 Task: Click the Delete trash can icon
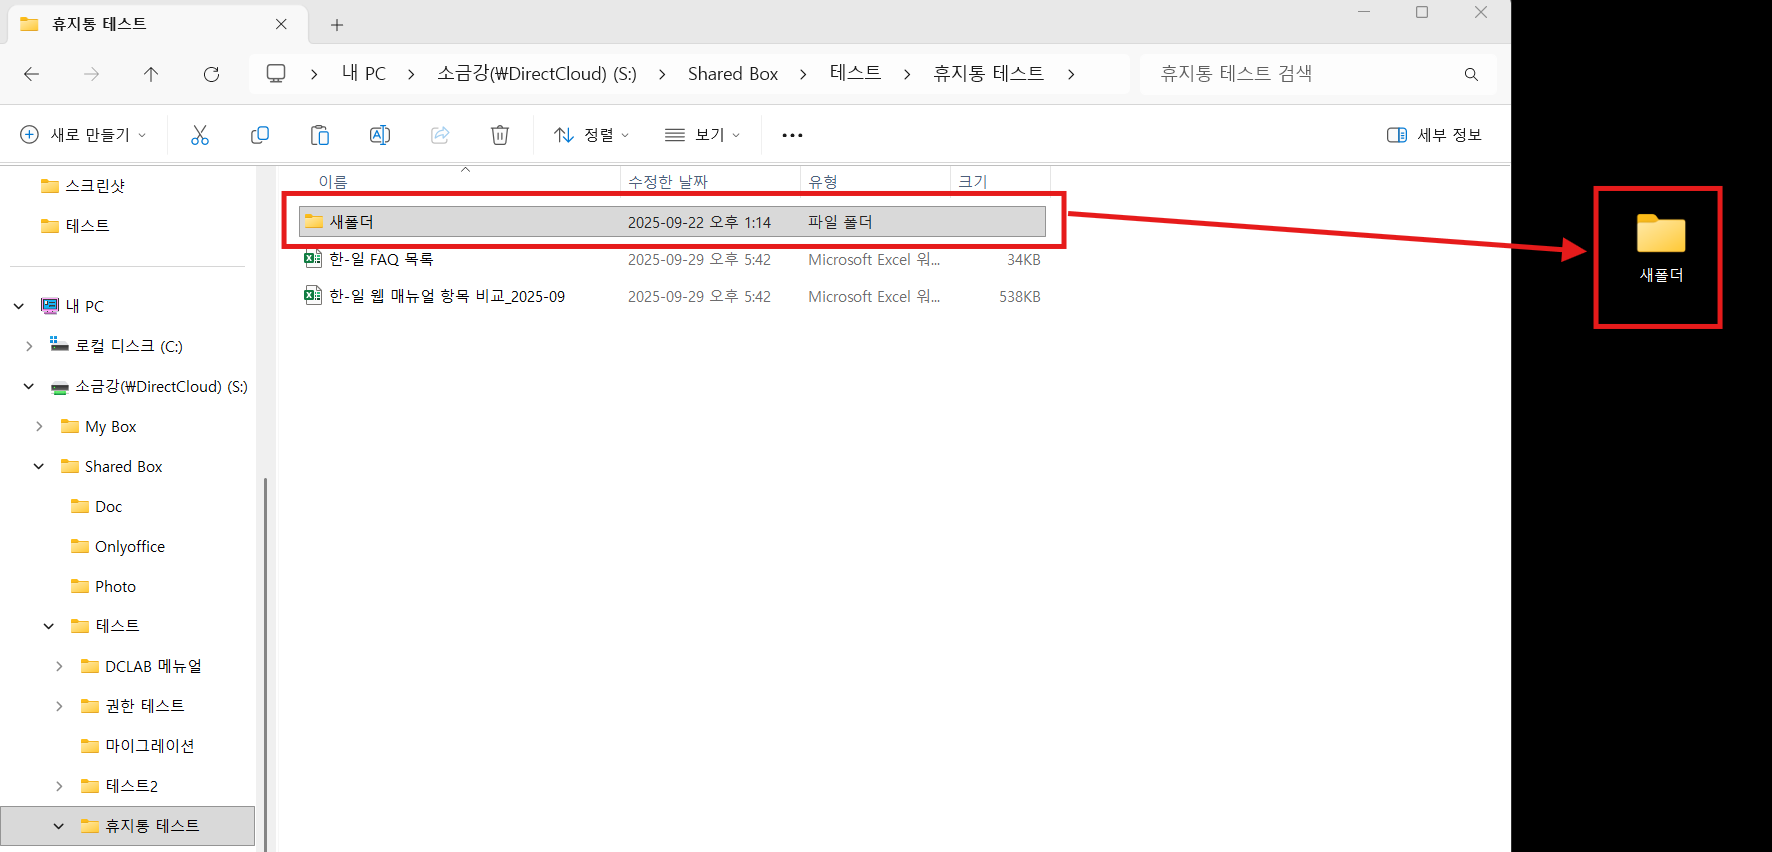tap(500, 135)
